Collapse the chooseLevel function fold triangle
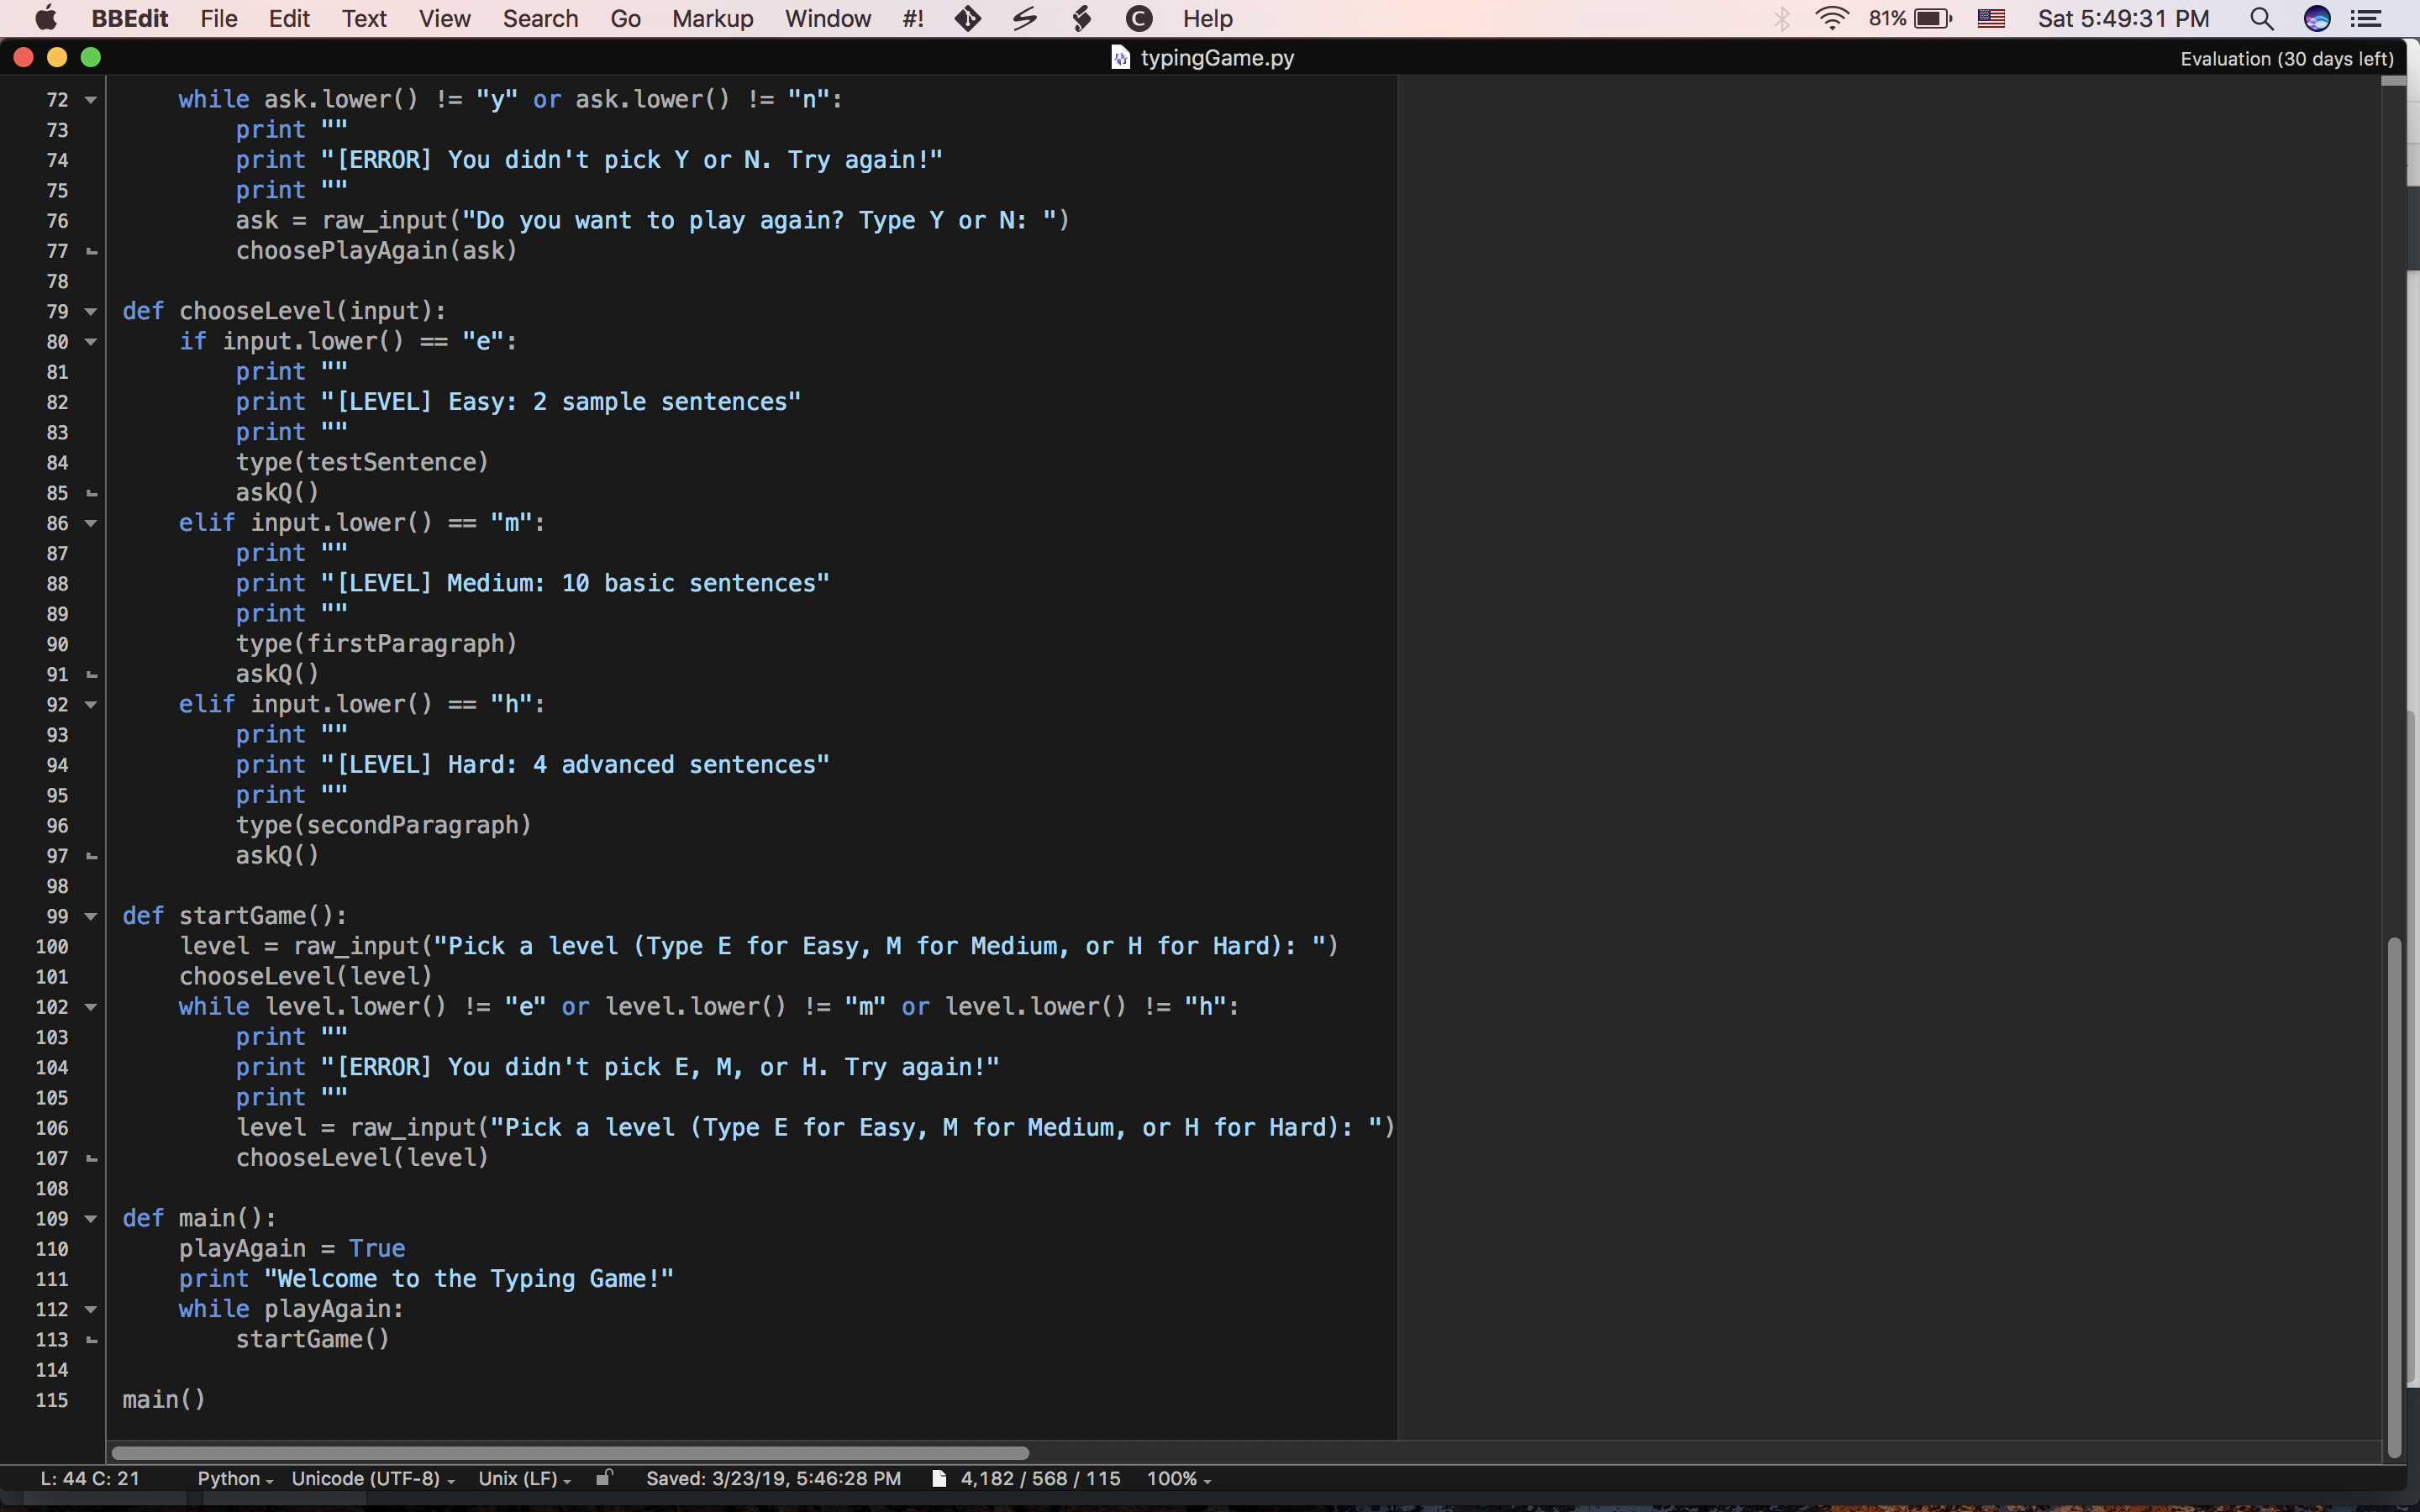Viewport: 2420px width, 1512px height. (91, 312)
